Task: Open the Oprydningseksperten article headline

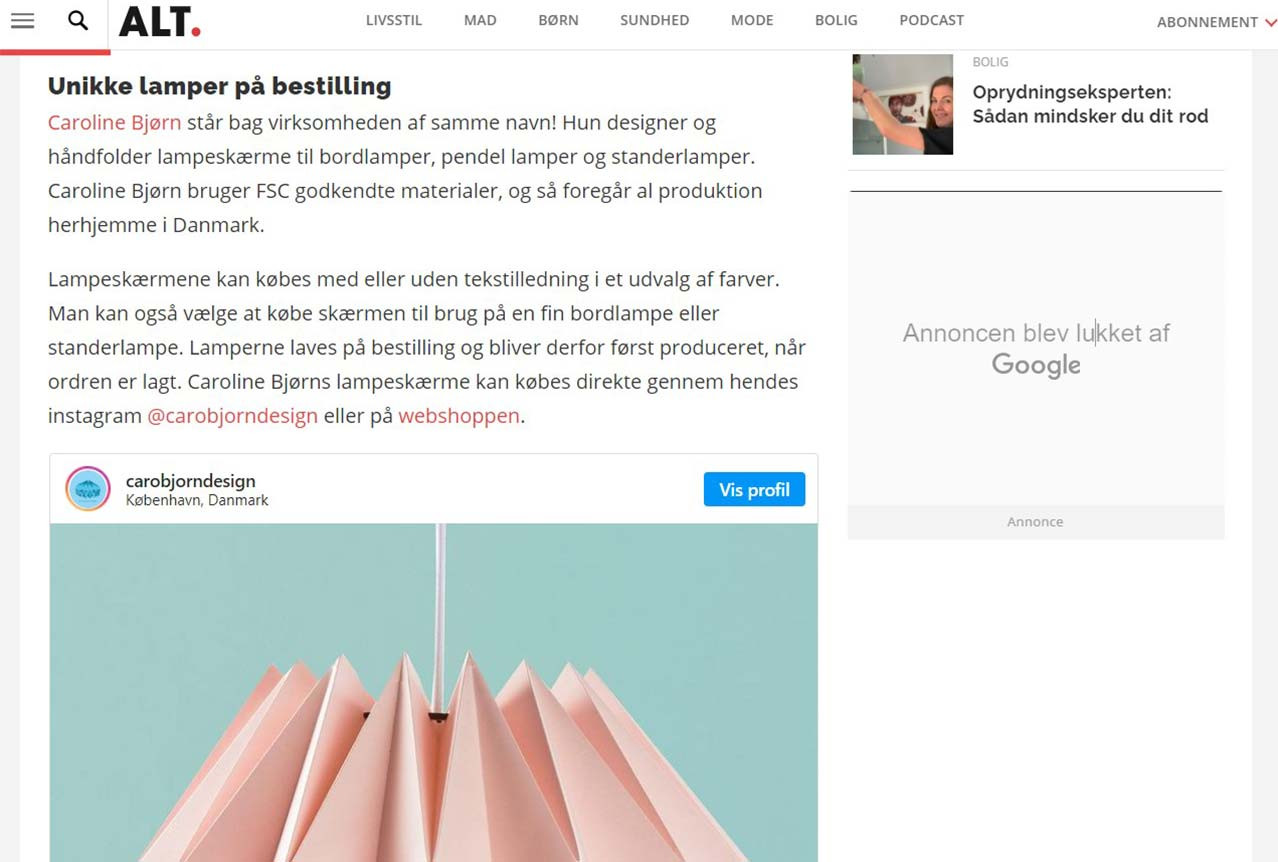Action: pyautogui.click(x=1090, y=104)
